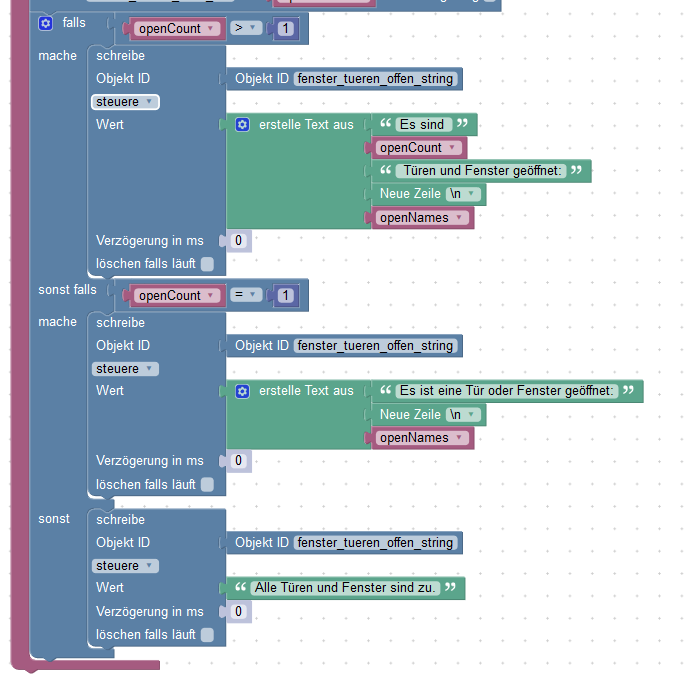Open the openCount variable dropdown in the '> 1' condition
689x684 pixels.
click(x=176, y=29)
